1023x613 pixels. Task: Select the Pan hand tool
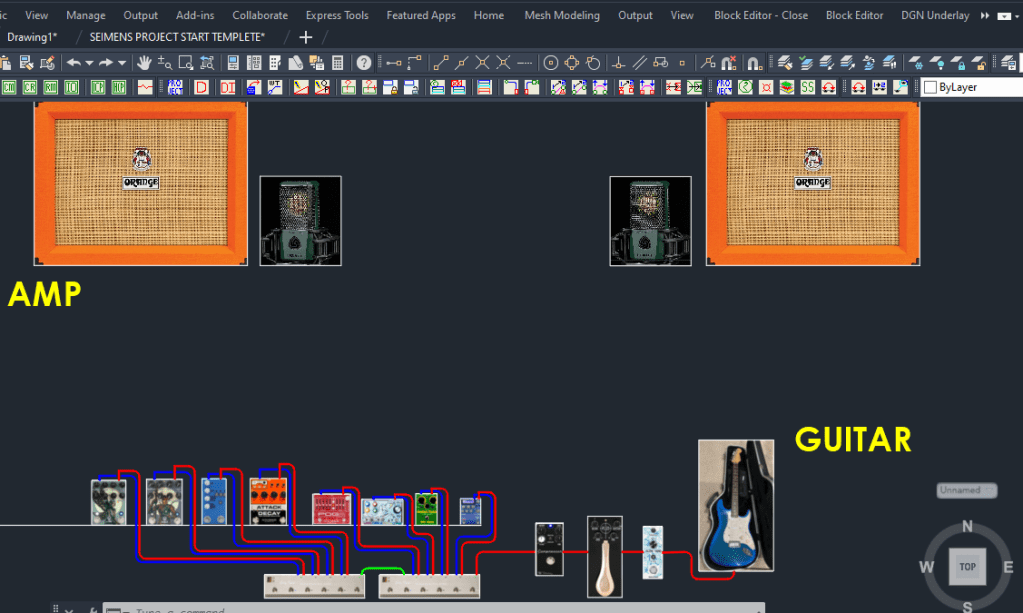(x=144, y=63)
